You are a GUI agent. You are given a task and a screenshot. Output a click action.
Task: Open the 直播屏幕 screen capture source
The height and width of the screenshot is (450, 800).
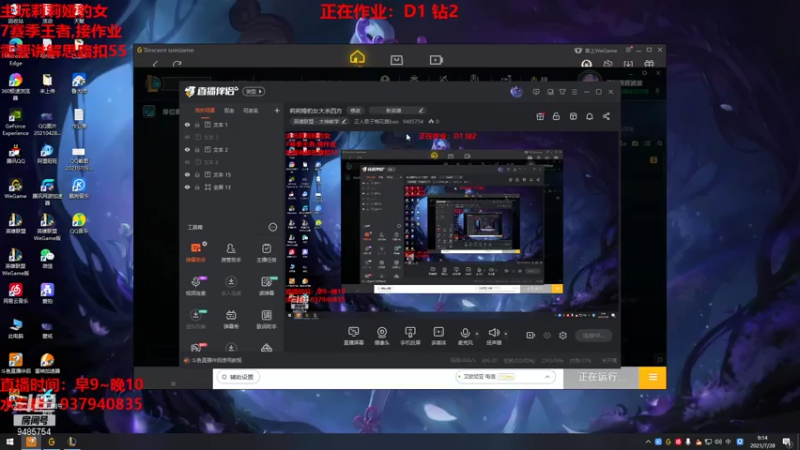(x=354, y=336)
